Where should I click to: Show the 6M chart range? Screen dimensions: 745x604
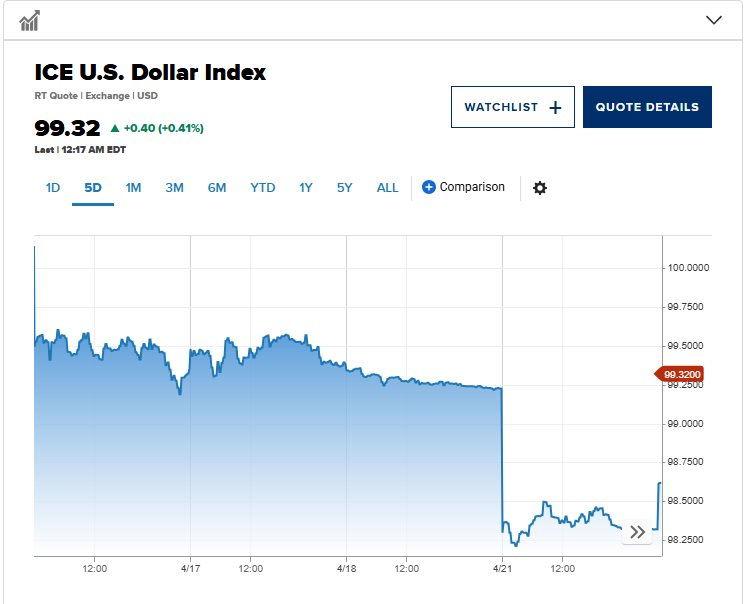coord(217,187)
